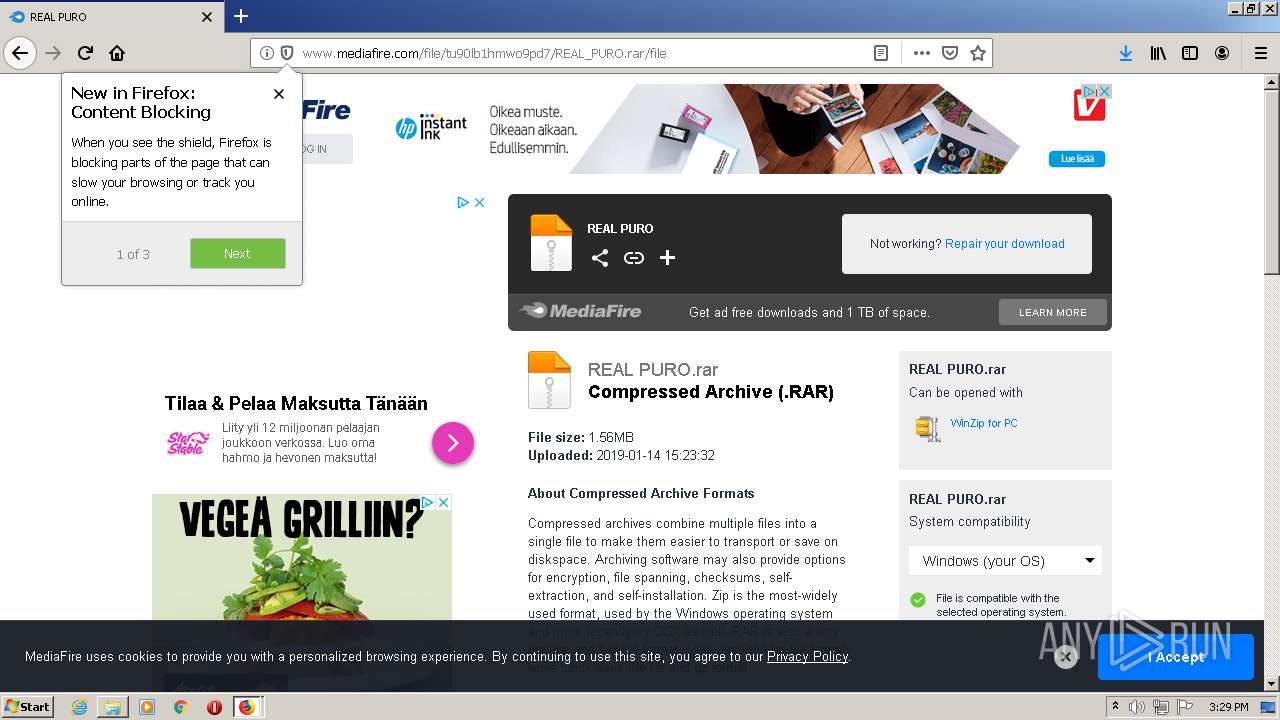
Task: Toggle reader view icon in address bar
Action: pos(881,53)
